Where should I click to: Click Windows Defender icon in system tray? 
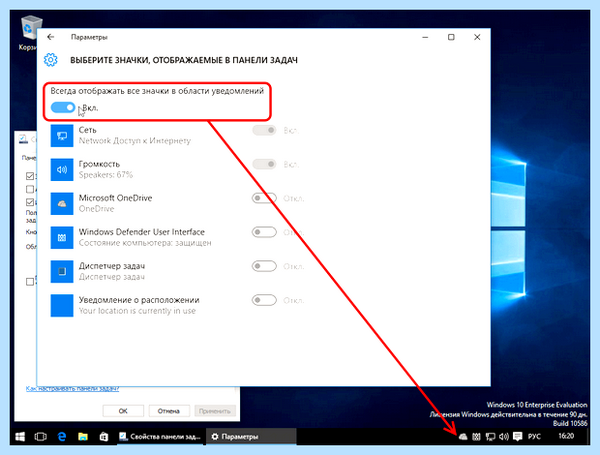476,437
